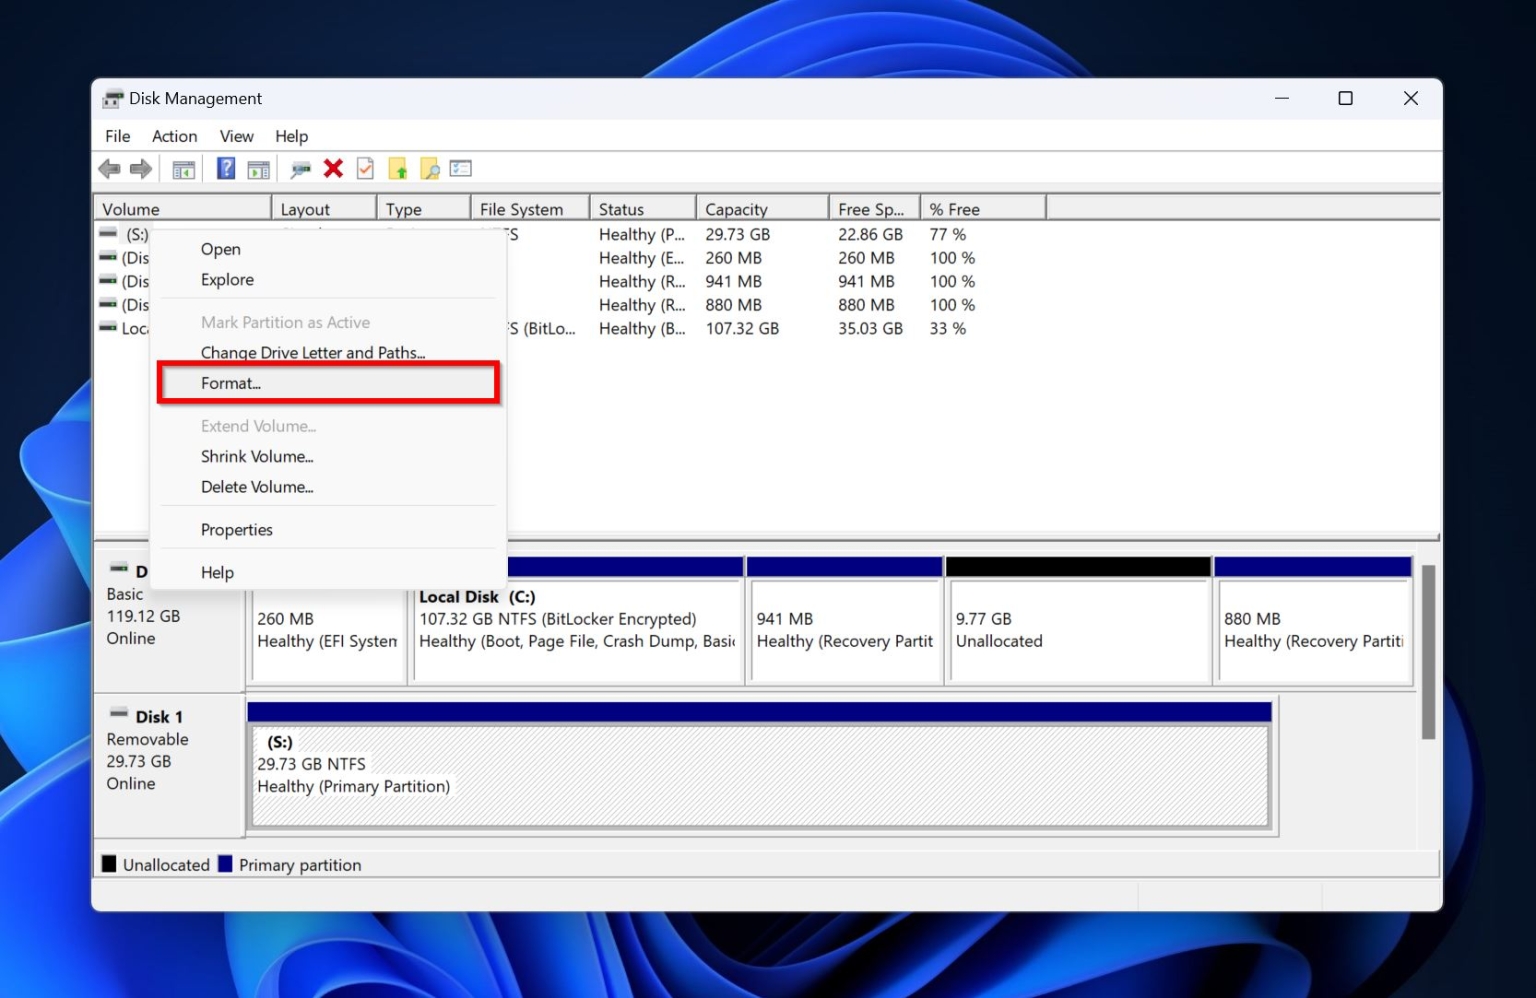The width and height of the screenshot is (1536, 998).
Task: Select Shrink Volume in the context menu
Action: click(x=257, y=456)
